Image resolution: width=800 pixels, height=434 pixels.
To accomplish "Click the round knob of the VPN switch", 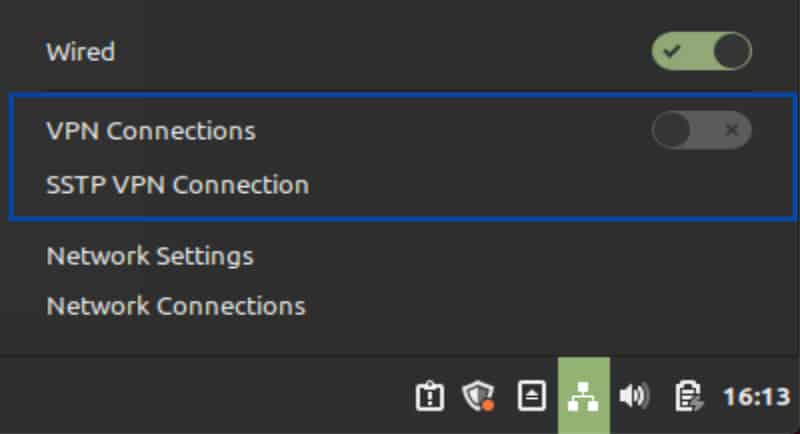I will click(671, 130).
